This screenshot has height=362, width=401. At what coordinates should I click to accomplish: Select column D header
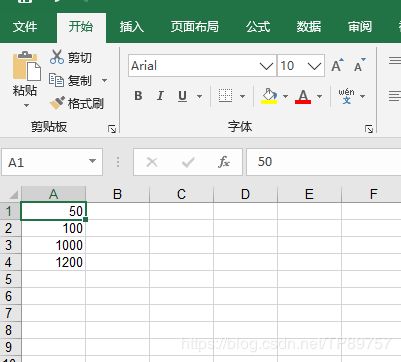pos(245,194)
